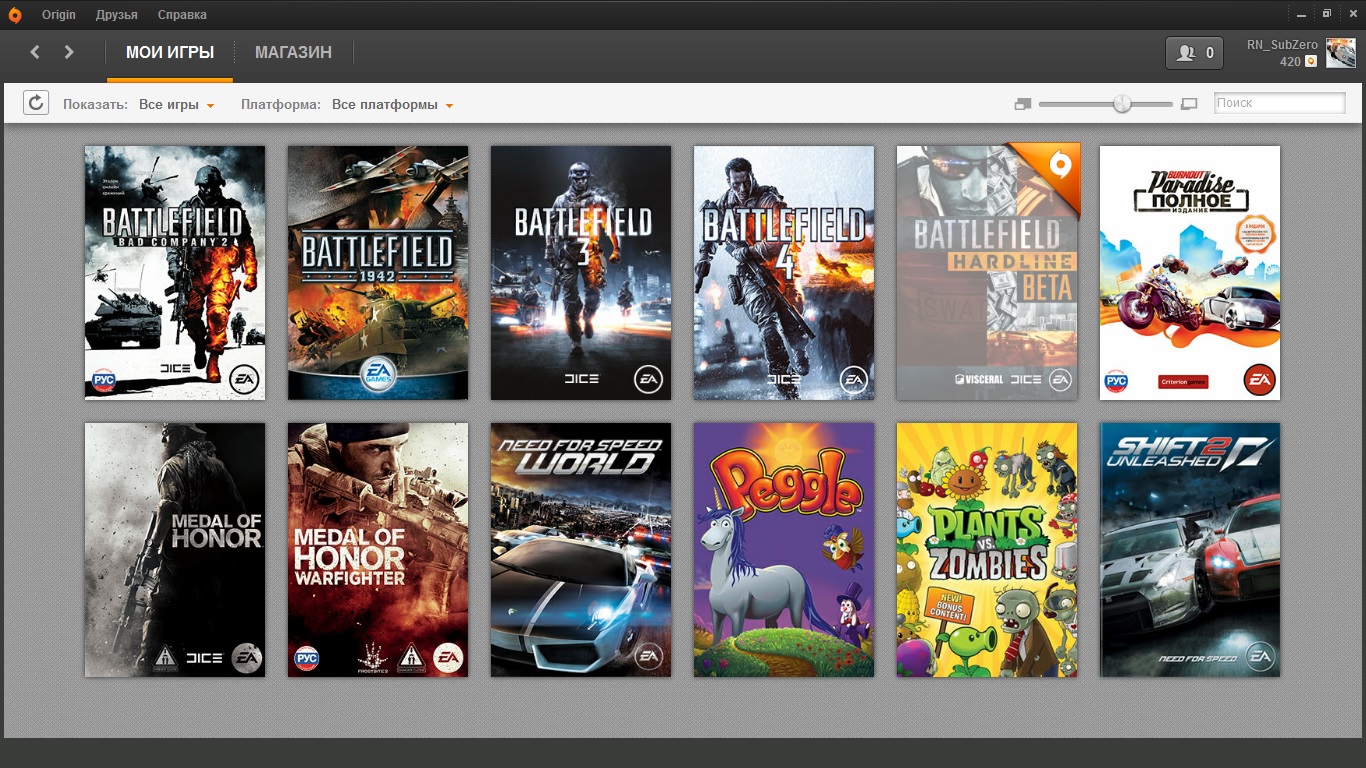Minimize the Origin window

click(x=1303, y=14)
